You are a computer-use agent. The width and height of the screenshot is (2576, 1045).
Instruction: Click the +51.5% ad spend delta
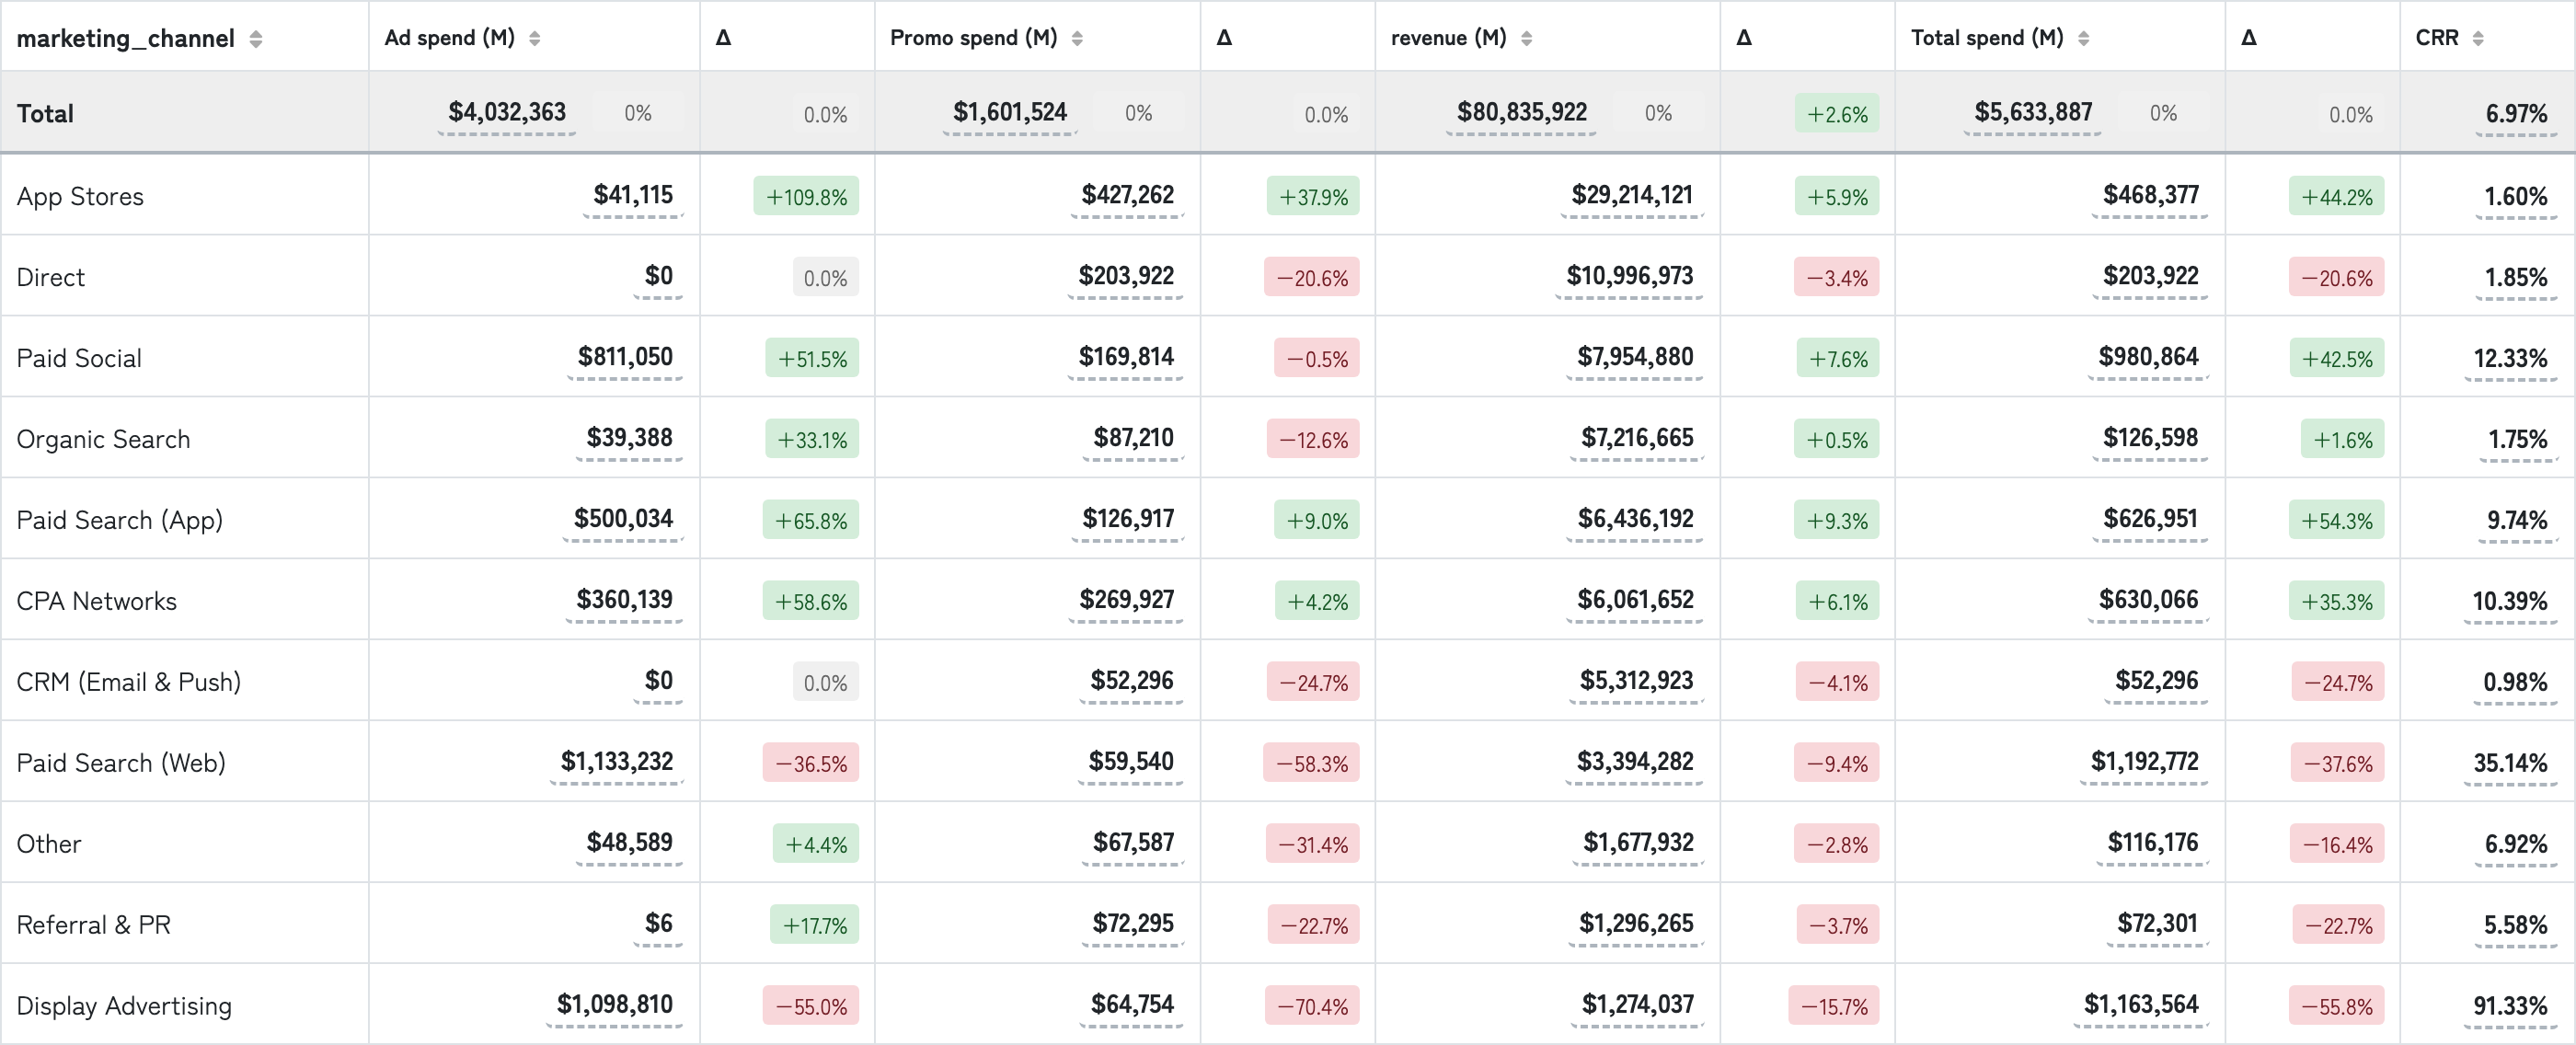pos(812,359)
